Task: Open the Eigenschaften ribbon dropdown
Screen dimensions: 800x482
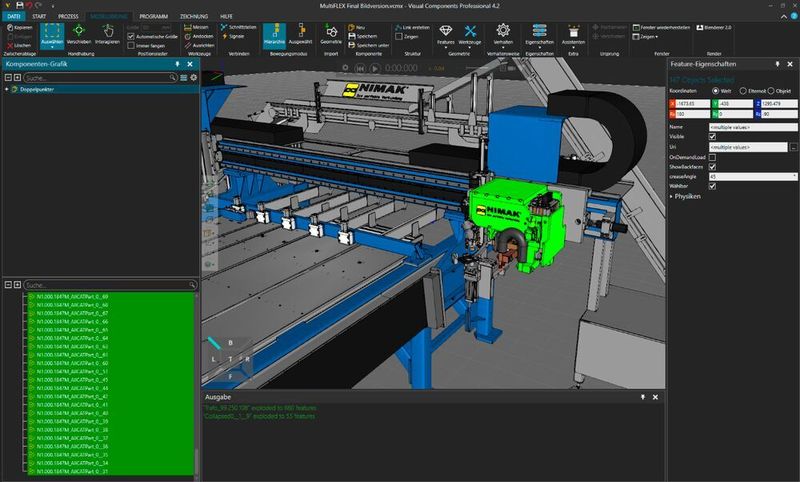Action: click(539, 35)
